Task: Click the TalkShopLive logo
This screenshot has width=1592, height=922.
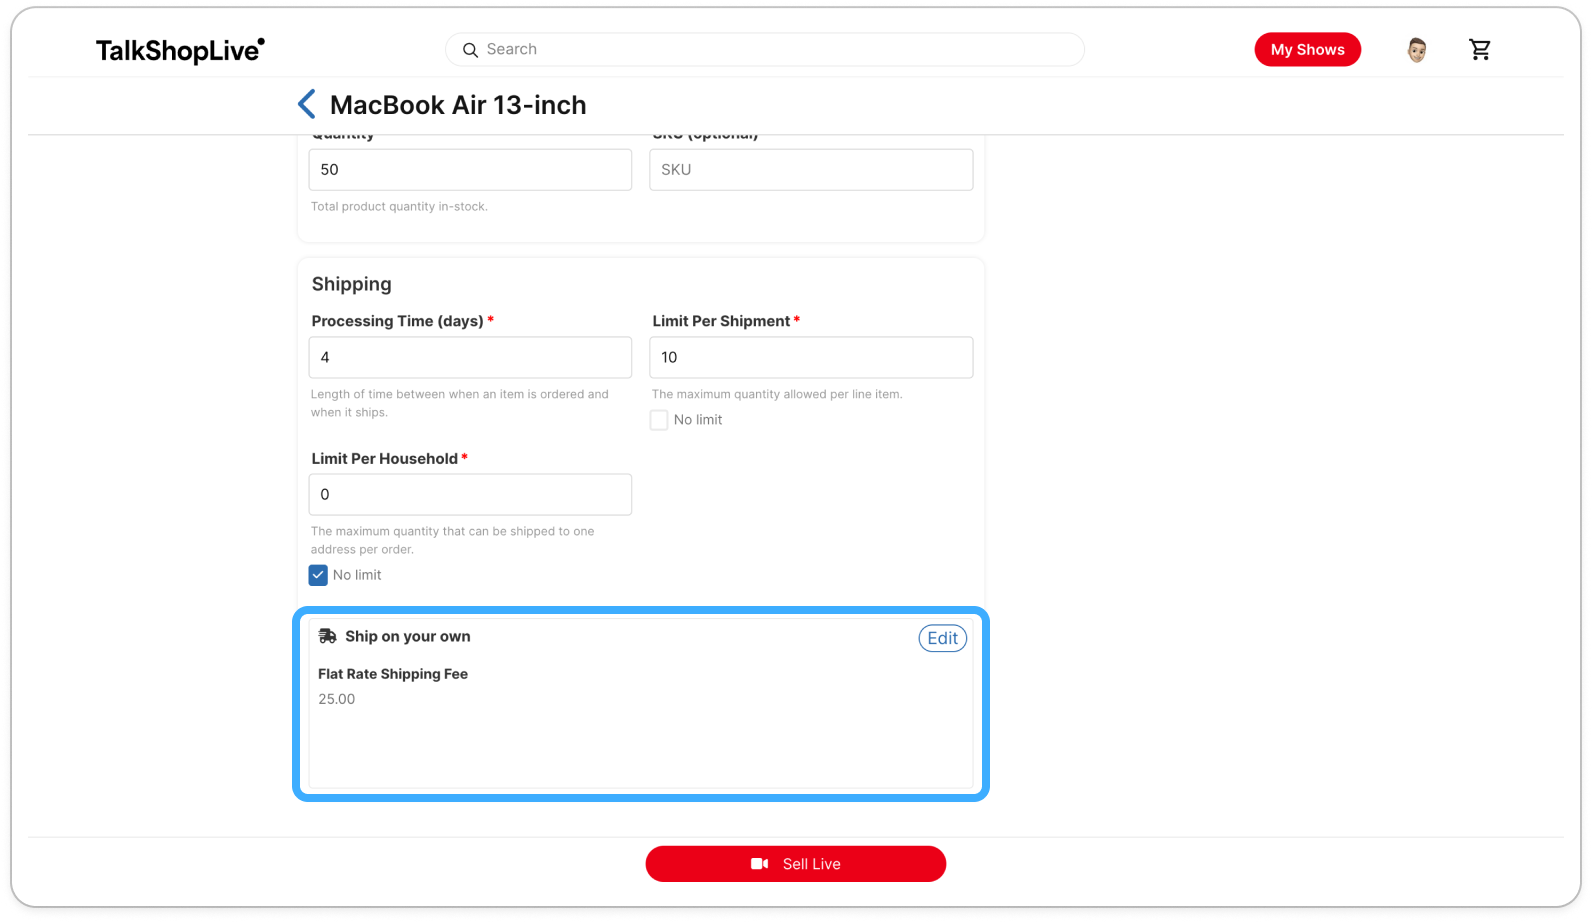Action: (180, 50)
